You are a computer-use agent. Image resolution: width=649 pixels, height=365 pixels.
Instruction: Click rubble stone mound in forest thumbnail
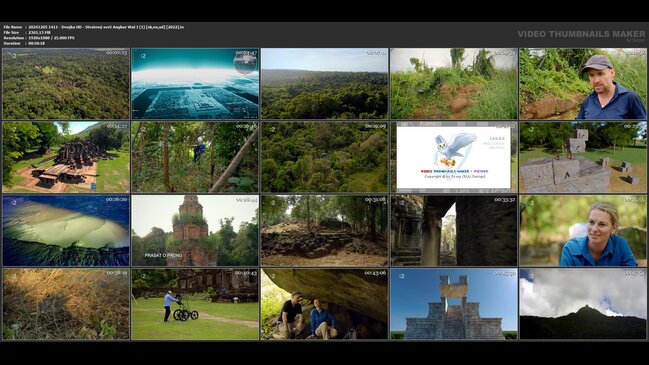coord(324,231)
